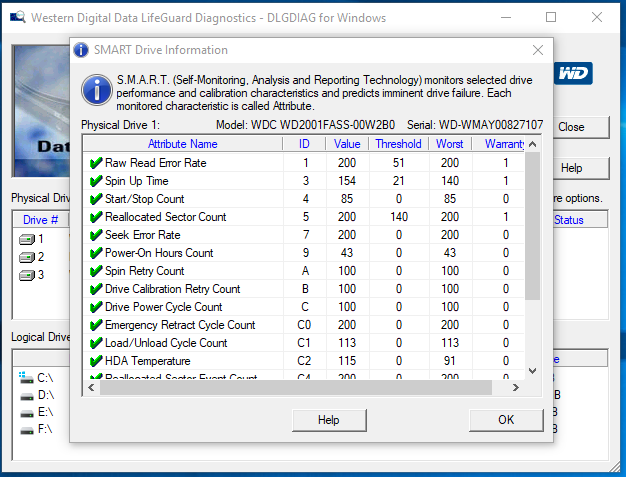
Task: Click the check icon for Drive Power Cycle Count
Action: (96, 307)
